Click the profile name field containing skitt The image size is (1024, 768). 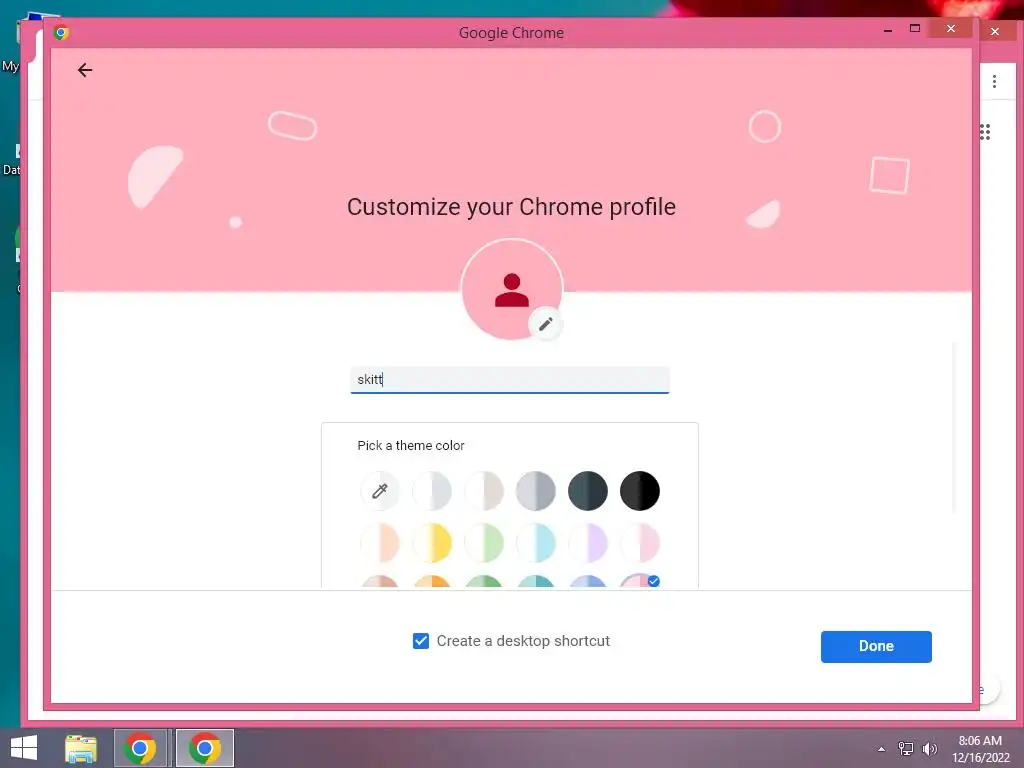(509, 380)
